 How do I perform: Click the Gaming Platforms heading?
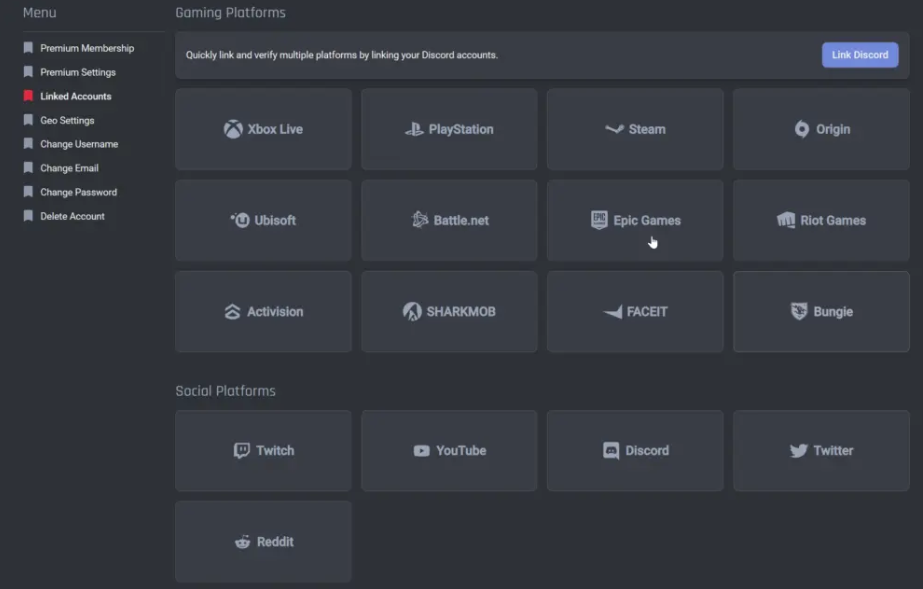(x=230, y=13)
